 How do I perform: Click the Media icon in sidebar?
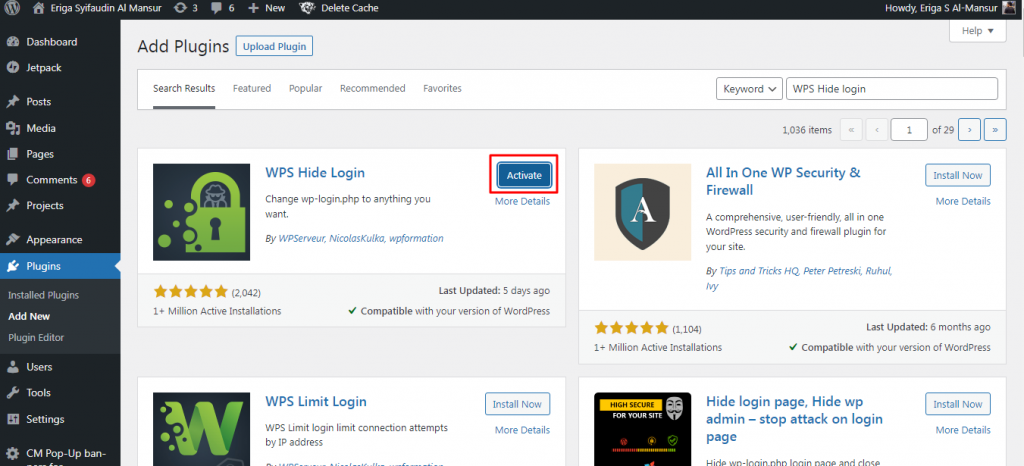pos(12,129)
